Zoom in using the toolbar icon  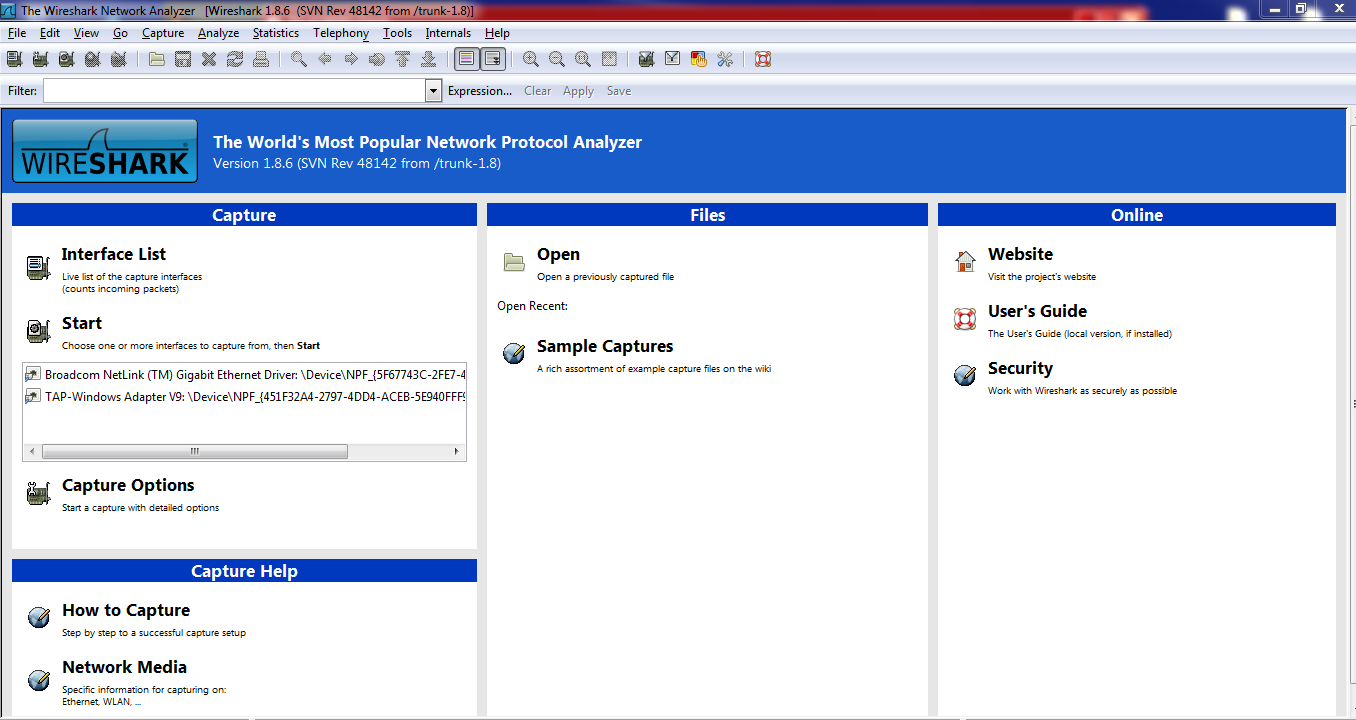point(531,59)
